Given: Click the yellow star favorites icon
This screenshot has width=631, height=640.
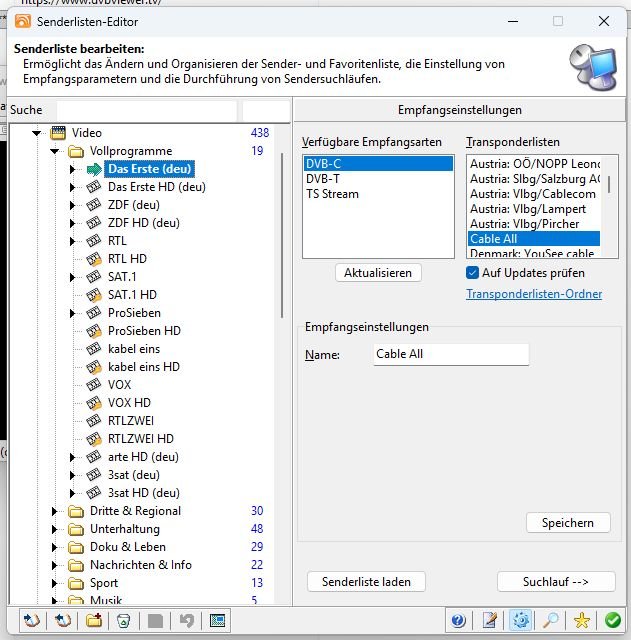Looking at the screenshot, I should (x=582, y=620).
